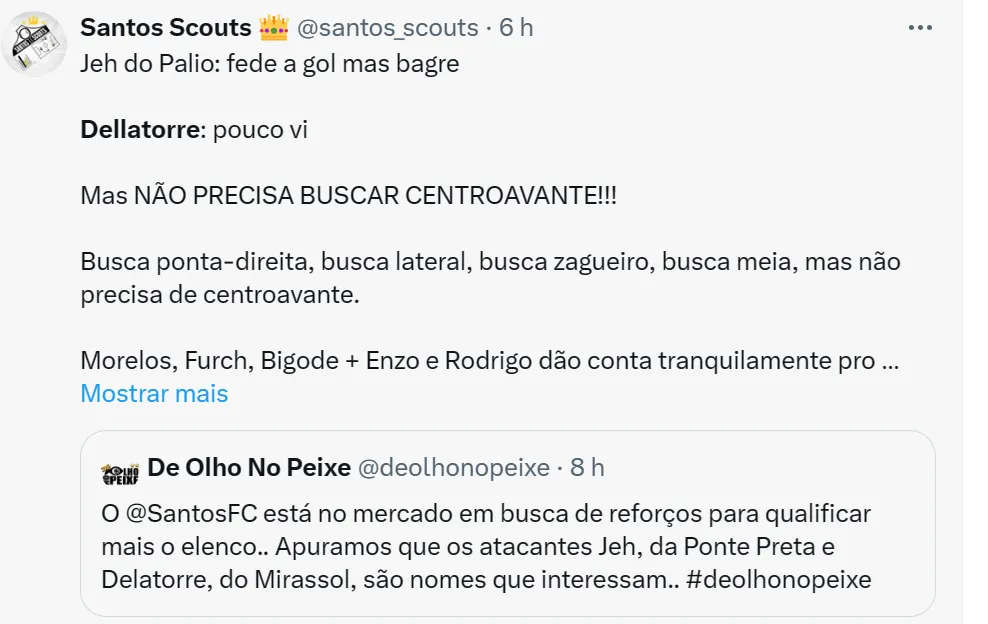Click the small De Olho No Peixe avatar
Viewport: 988px width, 624px height.
tap(119, 470)
